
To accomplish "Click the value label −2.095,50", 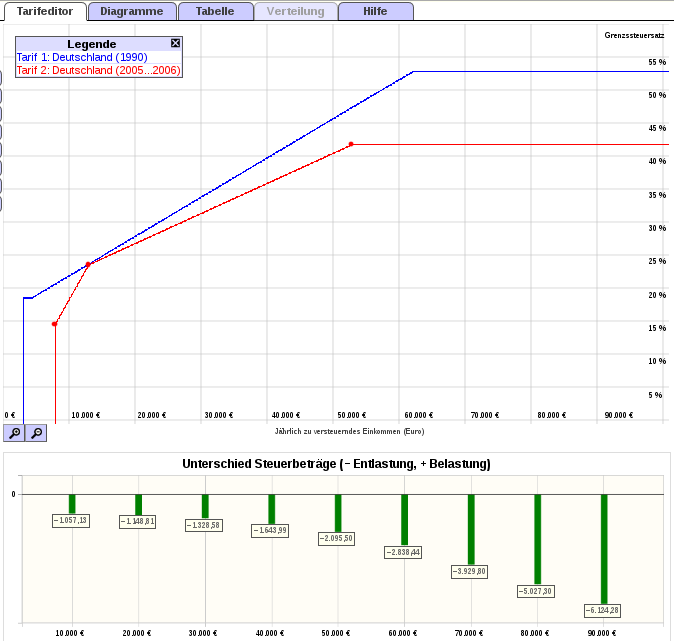I will [x=337, y=538].
